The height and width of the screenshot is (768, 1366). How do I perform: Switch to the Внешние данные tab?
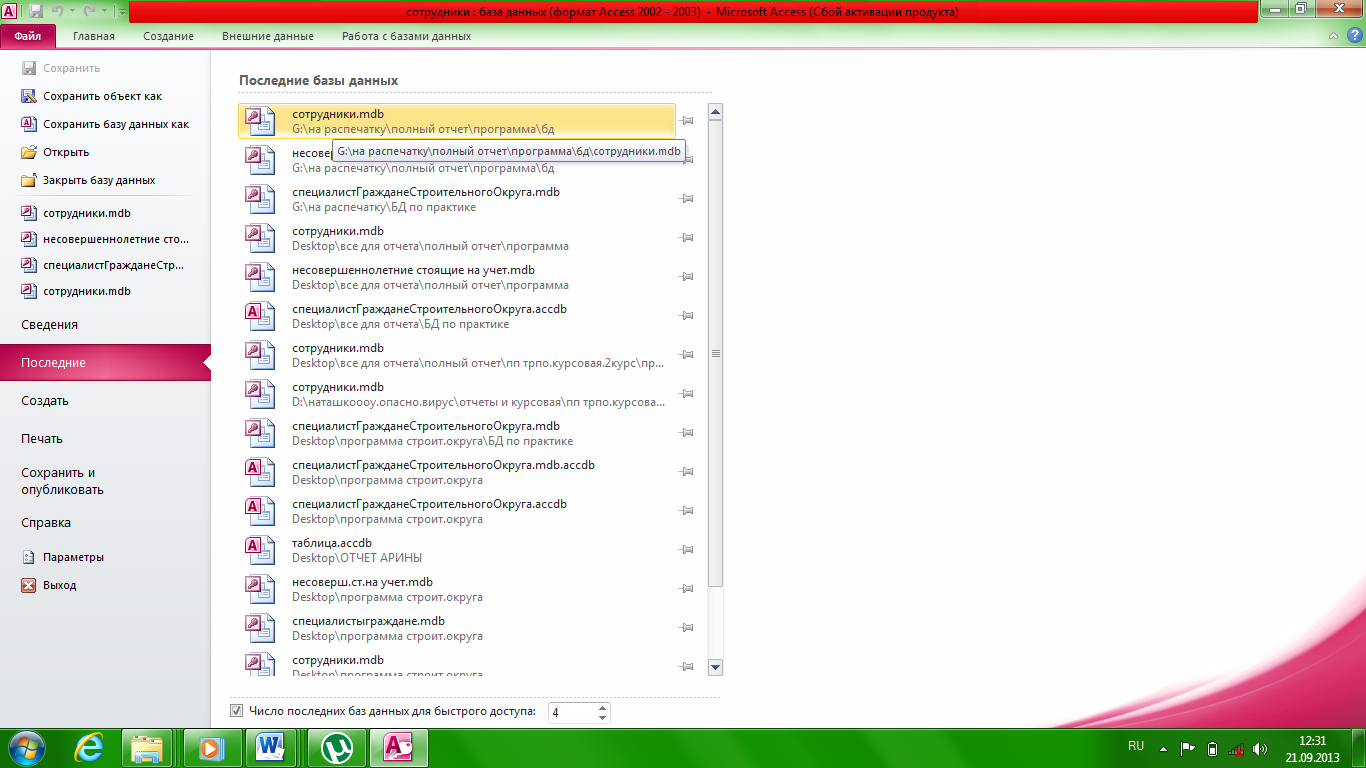click(268, 36)
